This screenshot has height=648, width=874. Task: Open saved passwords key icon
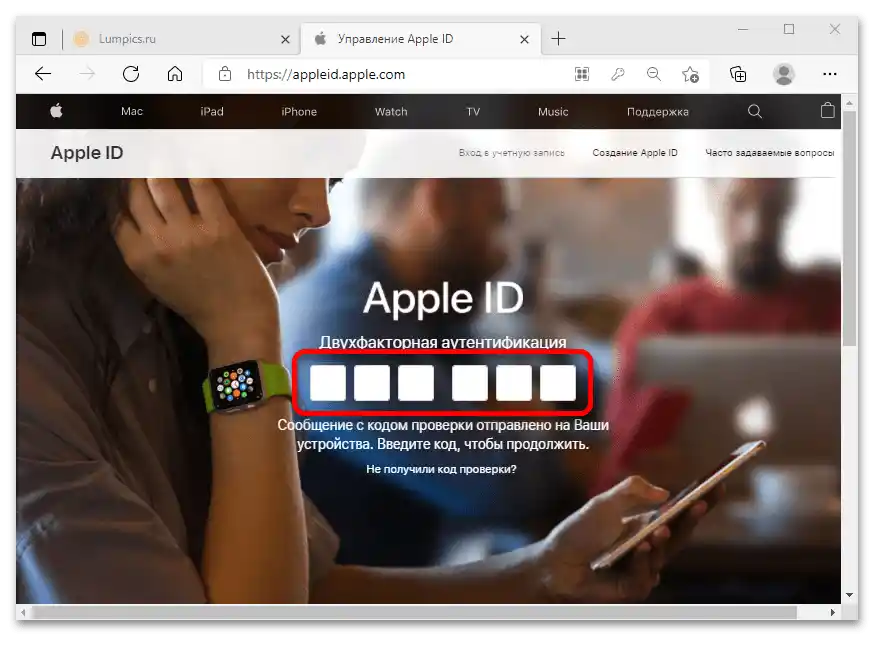(x=618, y=74)
